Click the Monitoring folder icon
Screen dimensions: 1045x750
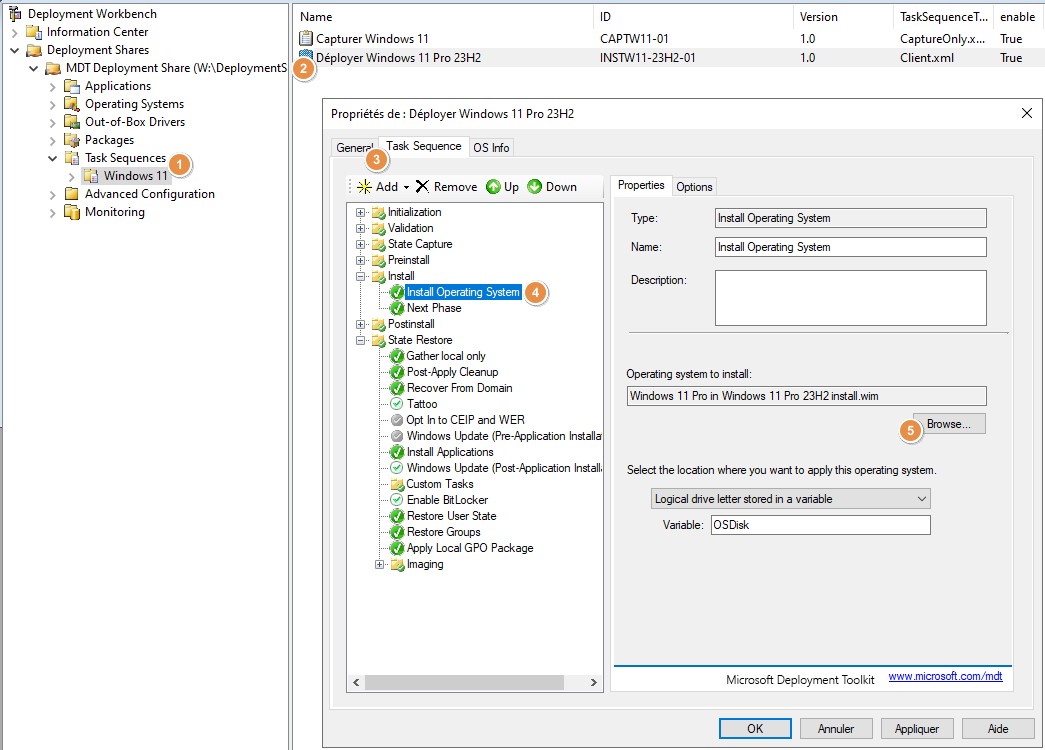click(72, 212)
